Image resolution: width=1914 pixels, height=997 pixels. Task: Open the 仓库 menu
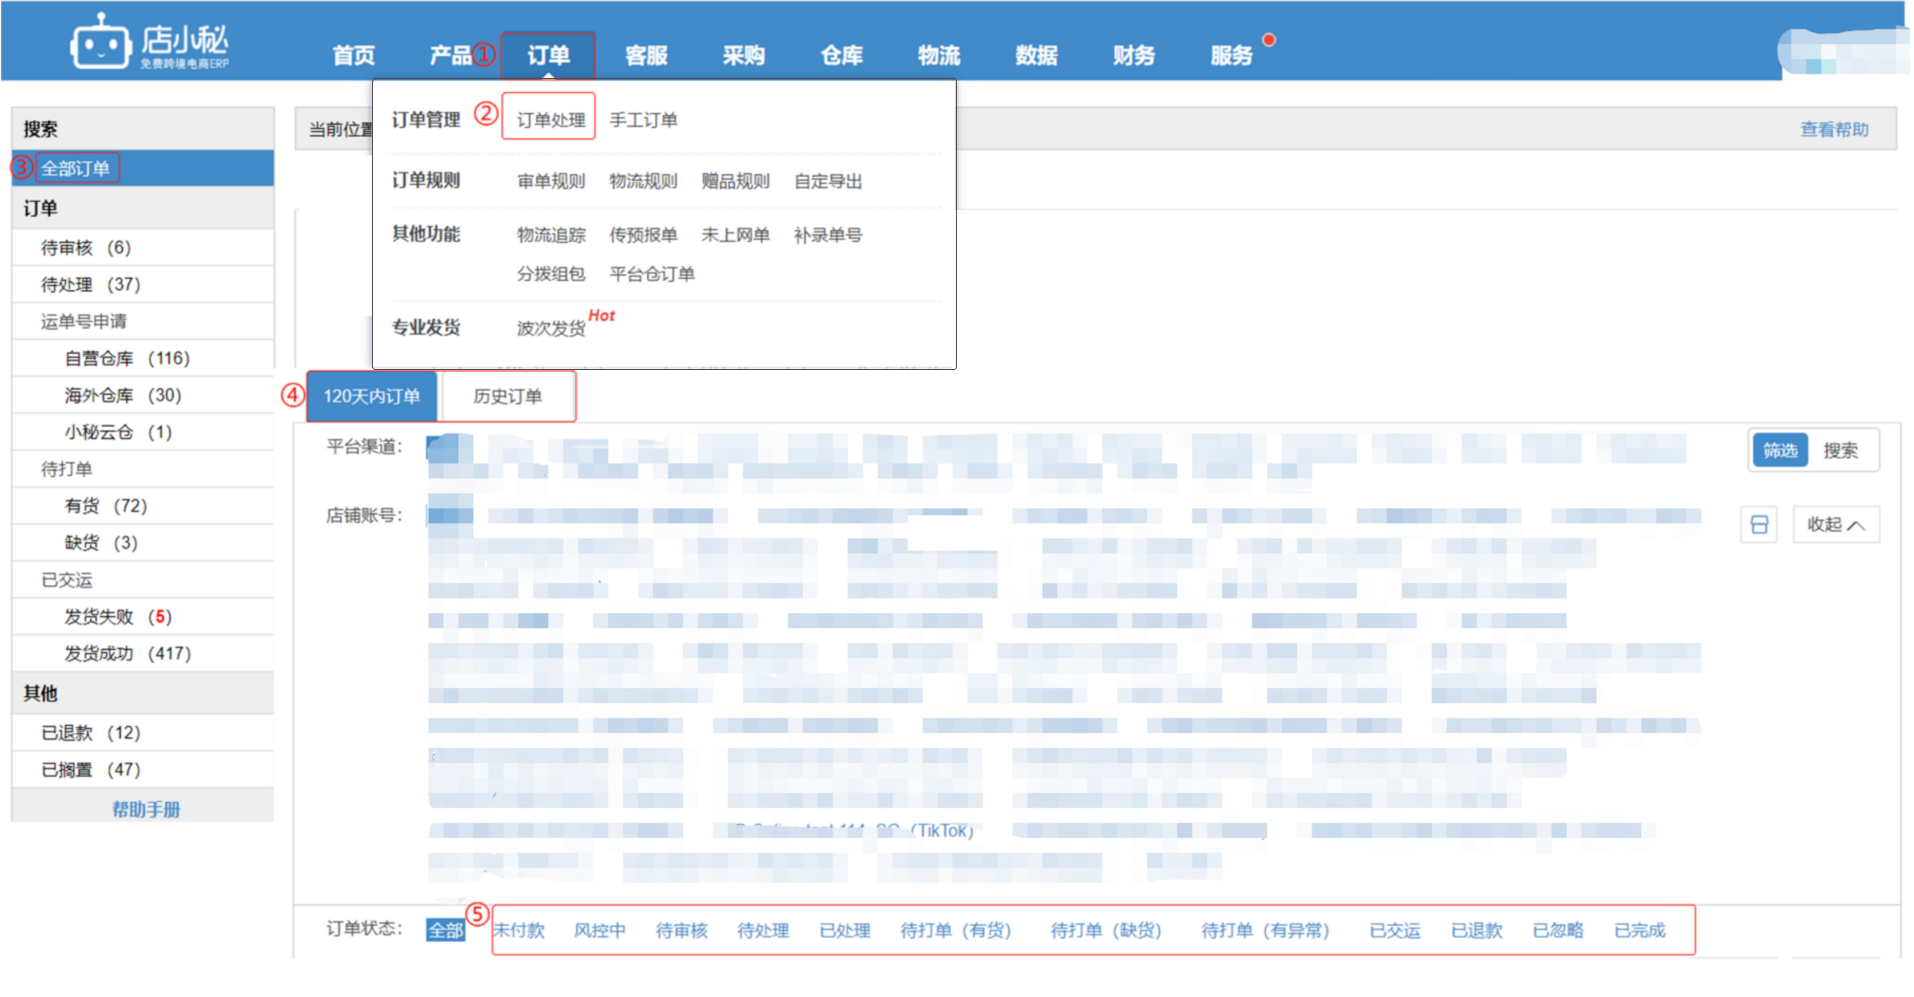coord(841,55)
